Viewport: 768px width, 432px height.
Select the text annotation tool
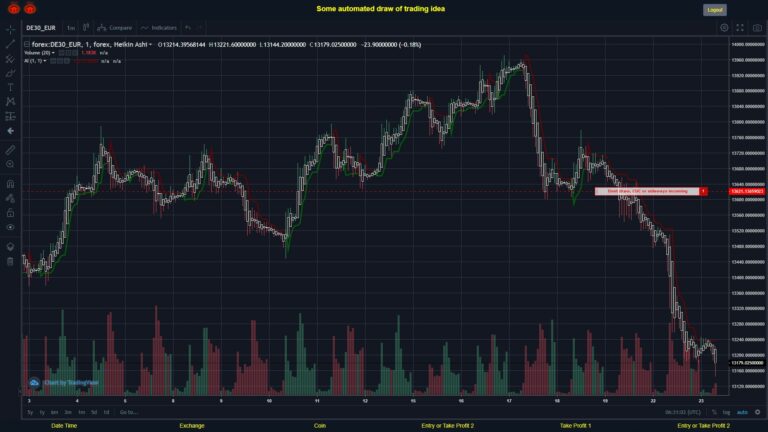tap(10, 88)
